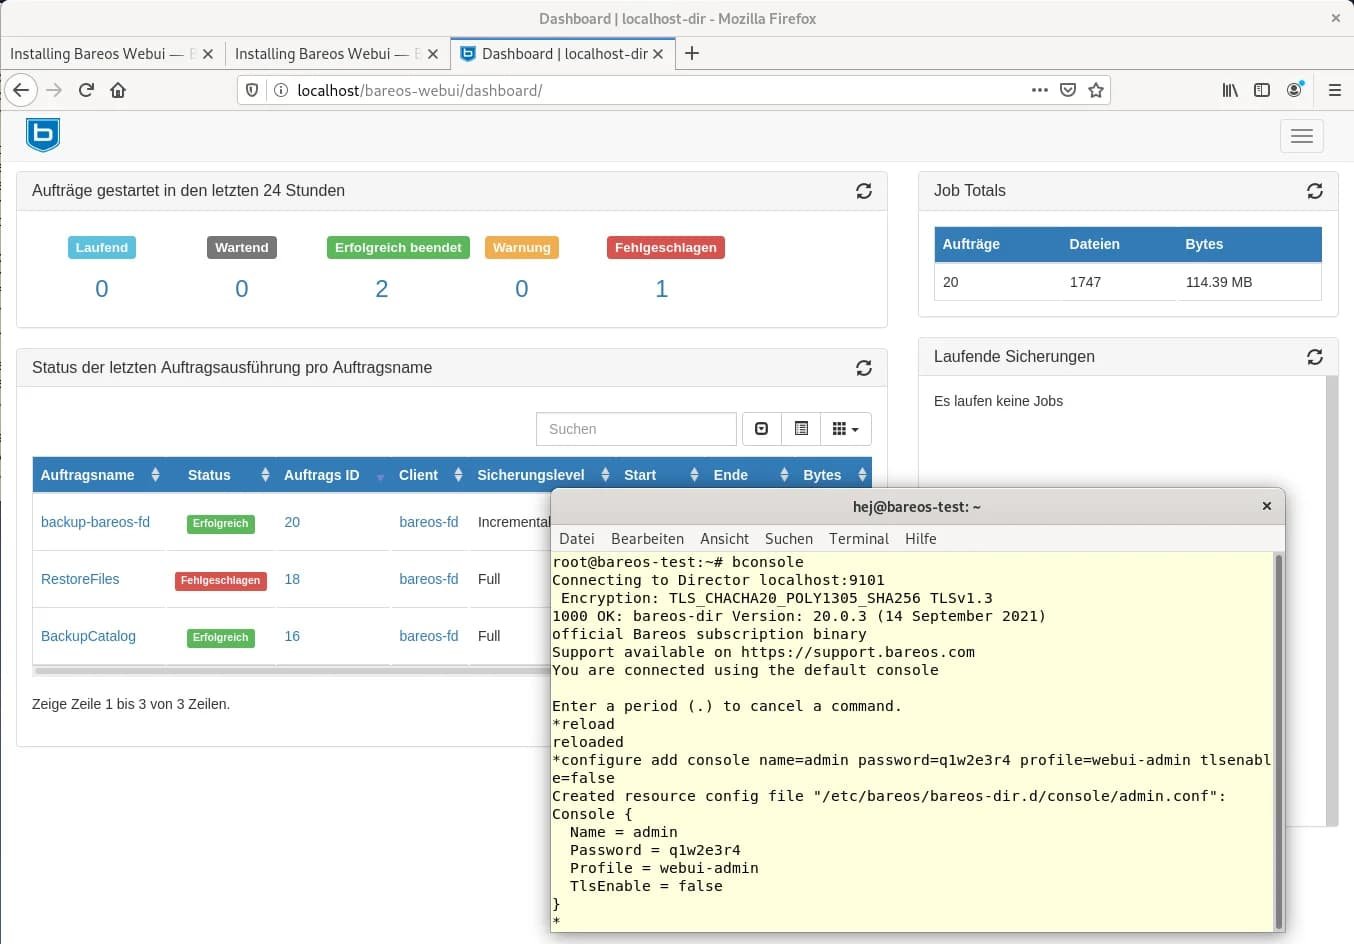Open terminal Datei menu
This screenshot has height=944, width=1354.
pyautogui.click(x=577, y=539)
